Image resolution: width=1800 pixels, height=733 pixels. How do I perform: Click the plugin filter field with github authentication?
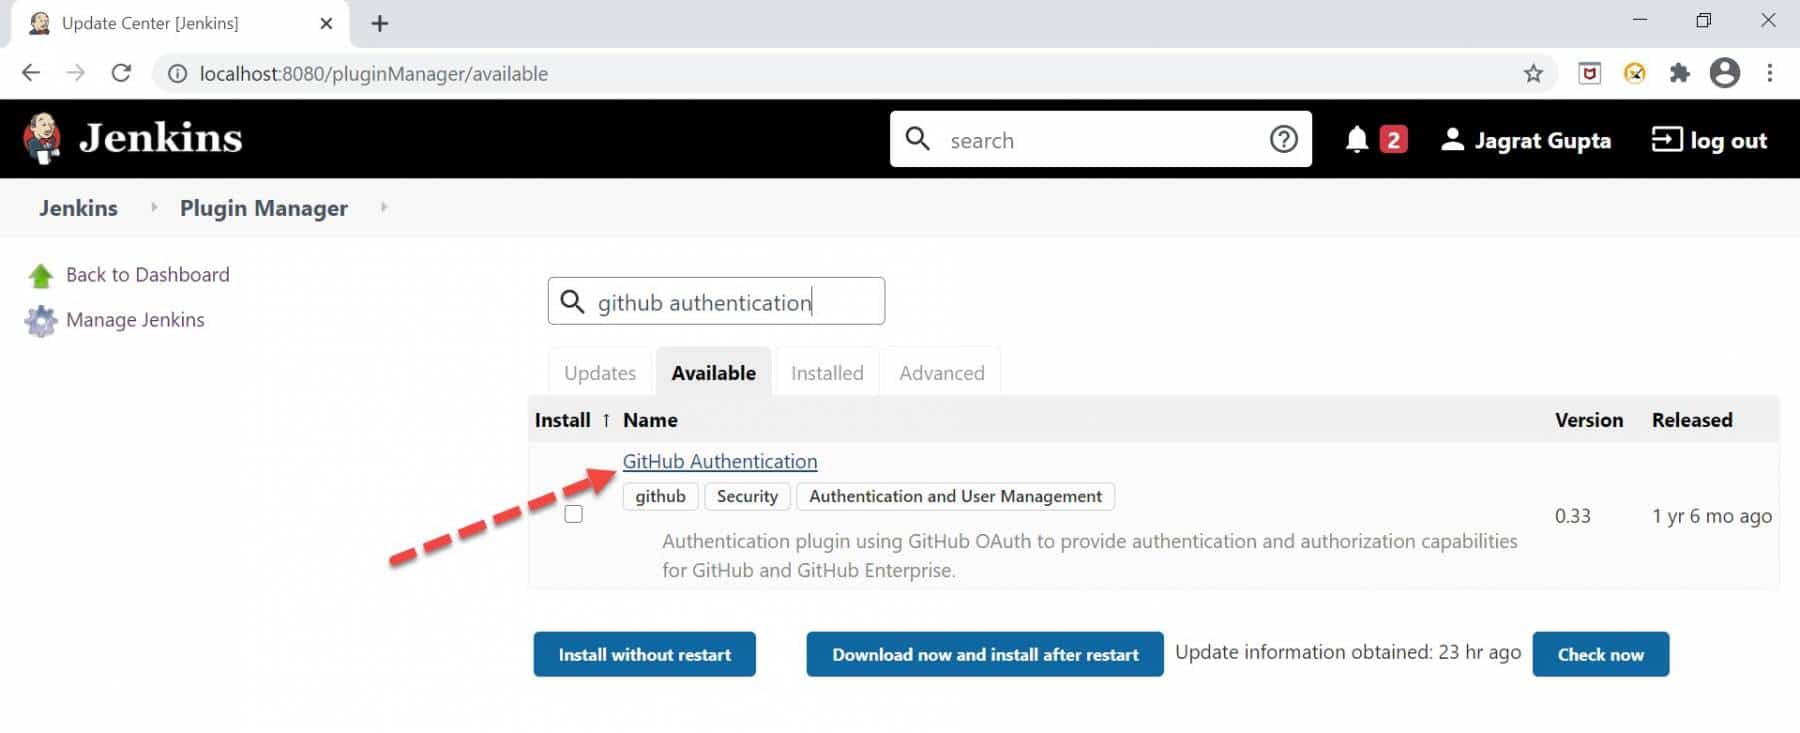pyautogui.click(x=716, y=301)
